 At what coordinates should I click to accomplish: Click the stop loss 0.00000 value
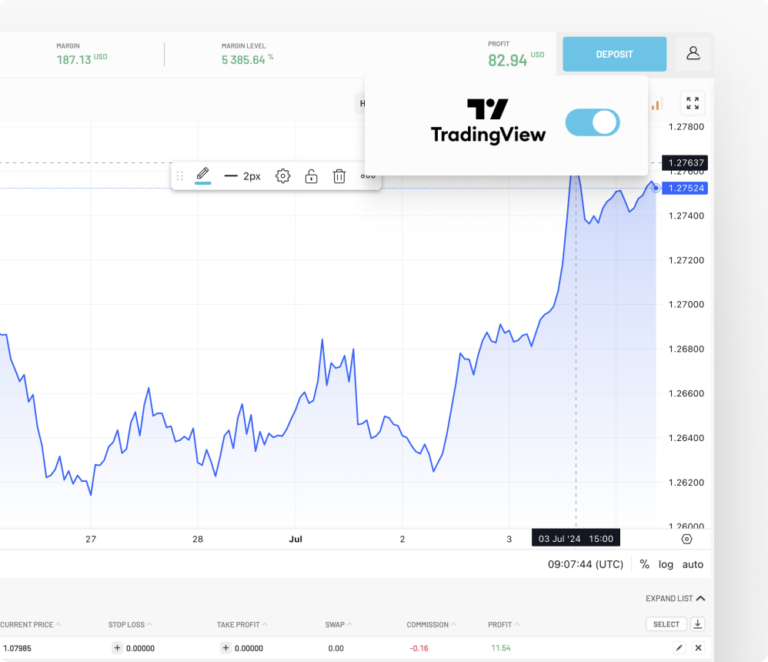pyautogui.click(x=140, y=648)
